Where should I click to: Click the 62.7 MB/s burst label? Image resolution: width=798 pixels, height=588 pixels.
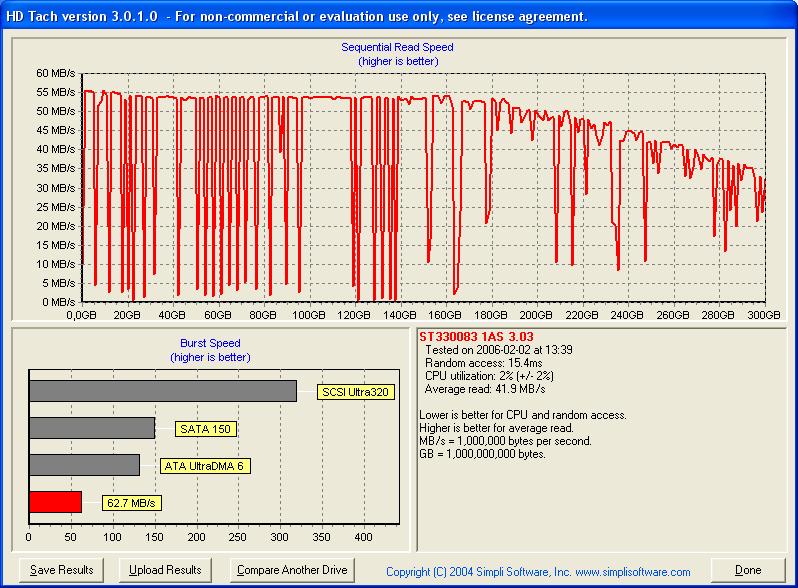[131, 503]
